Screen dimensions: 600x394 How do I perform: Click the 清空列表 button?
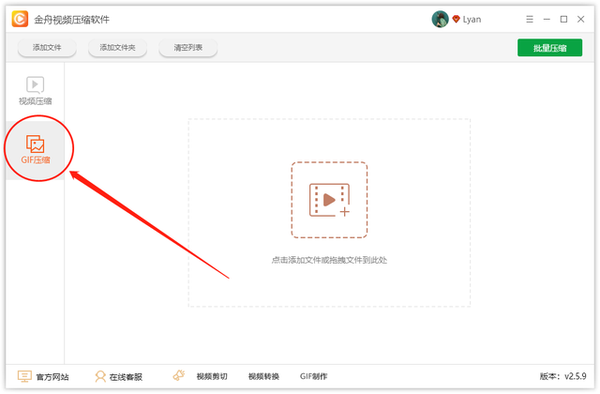tap(188, 48)
